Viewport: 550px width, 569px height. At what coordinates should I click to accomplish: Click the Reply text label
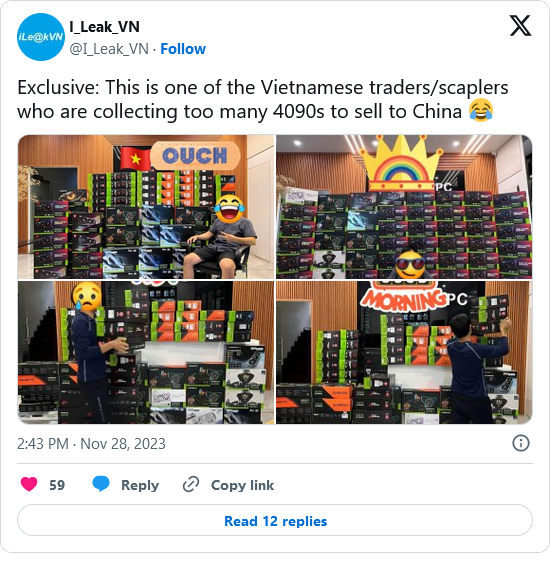pyautogui.click(x=140, y=485)
